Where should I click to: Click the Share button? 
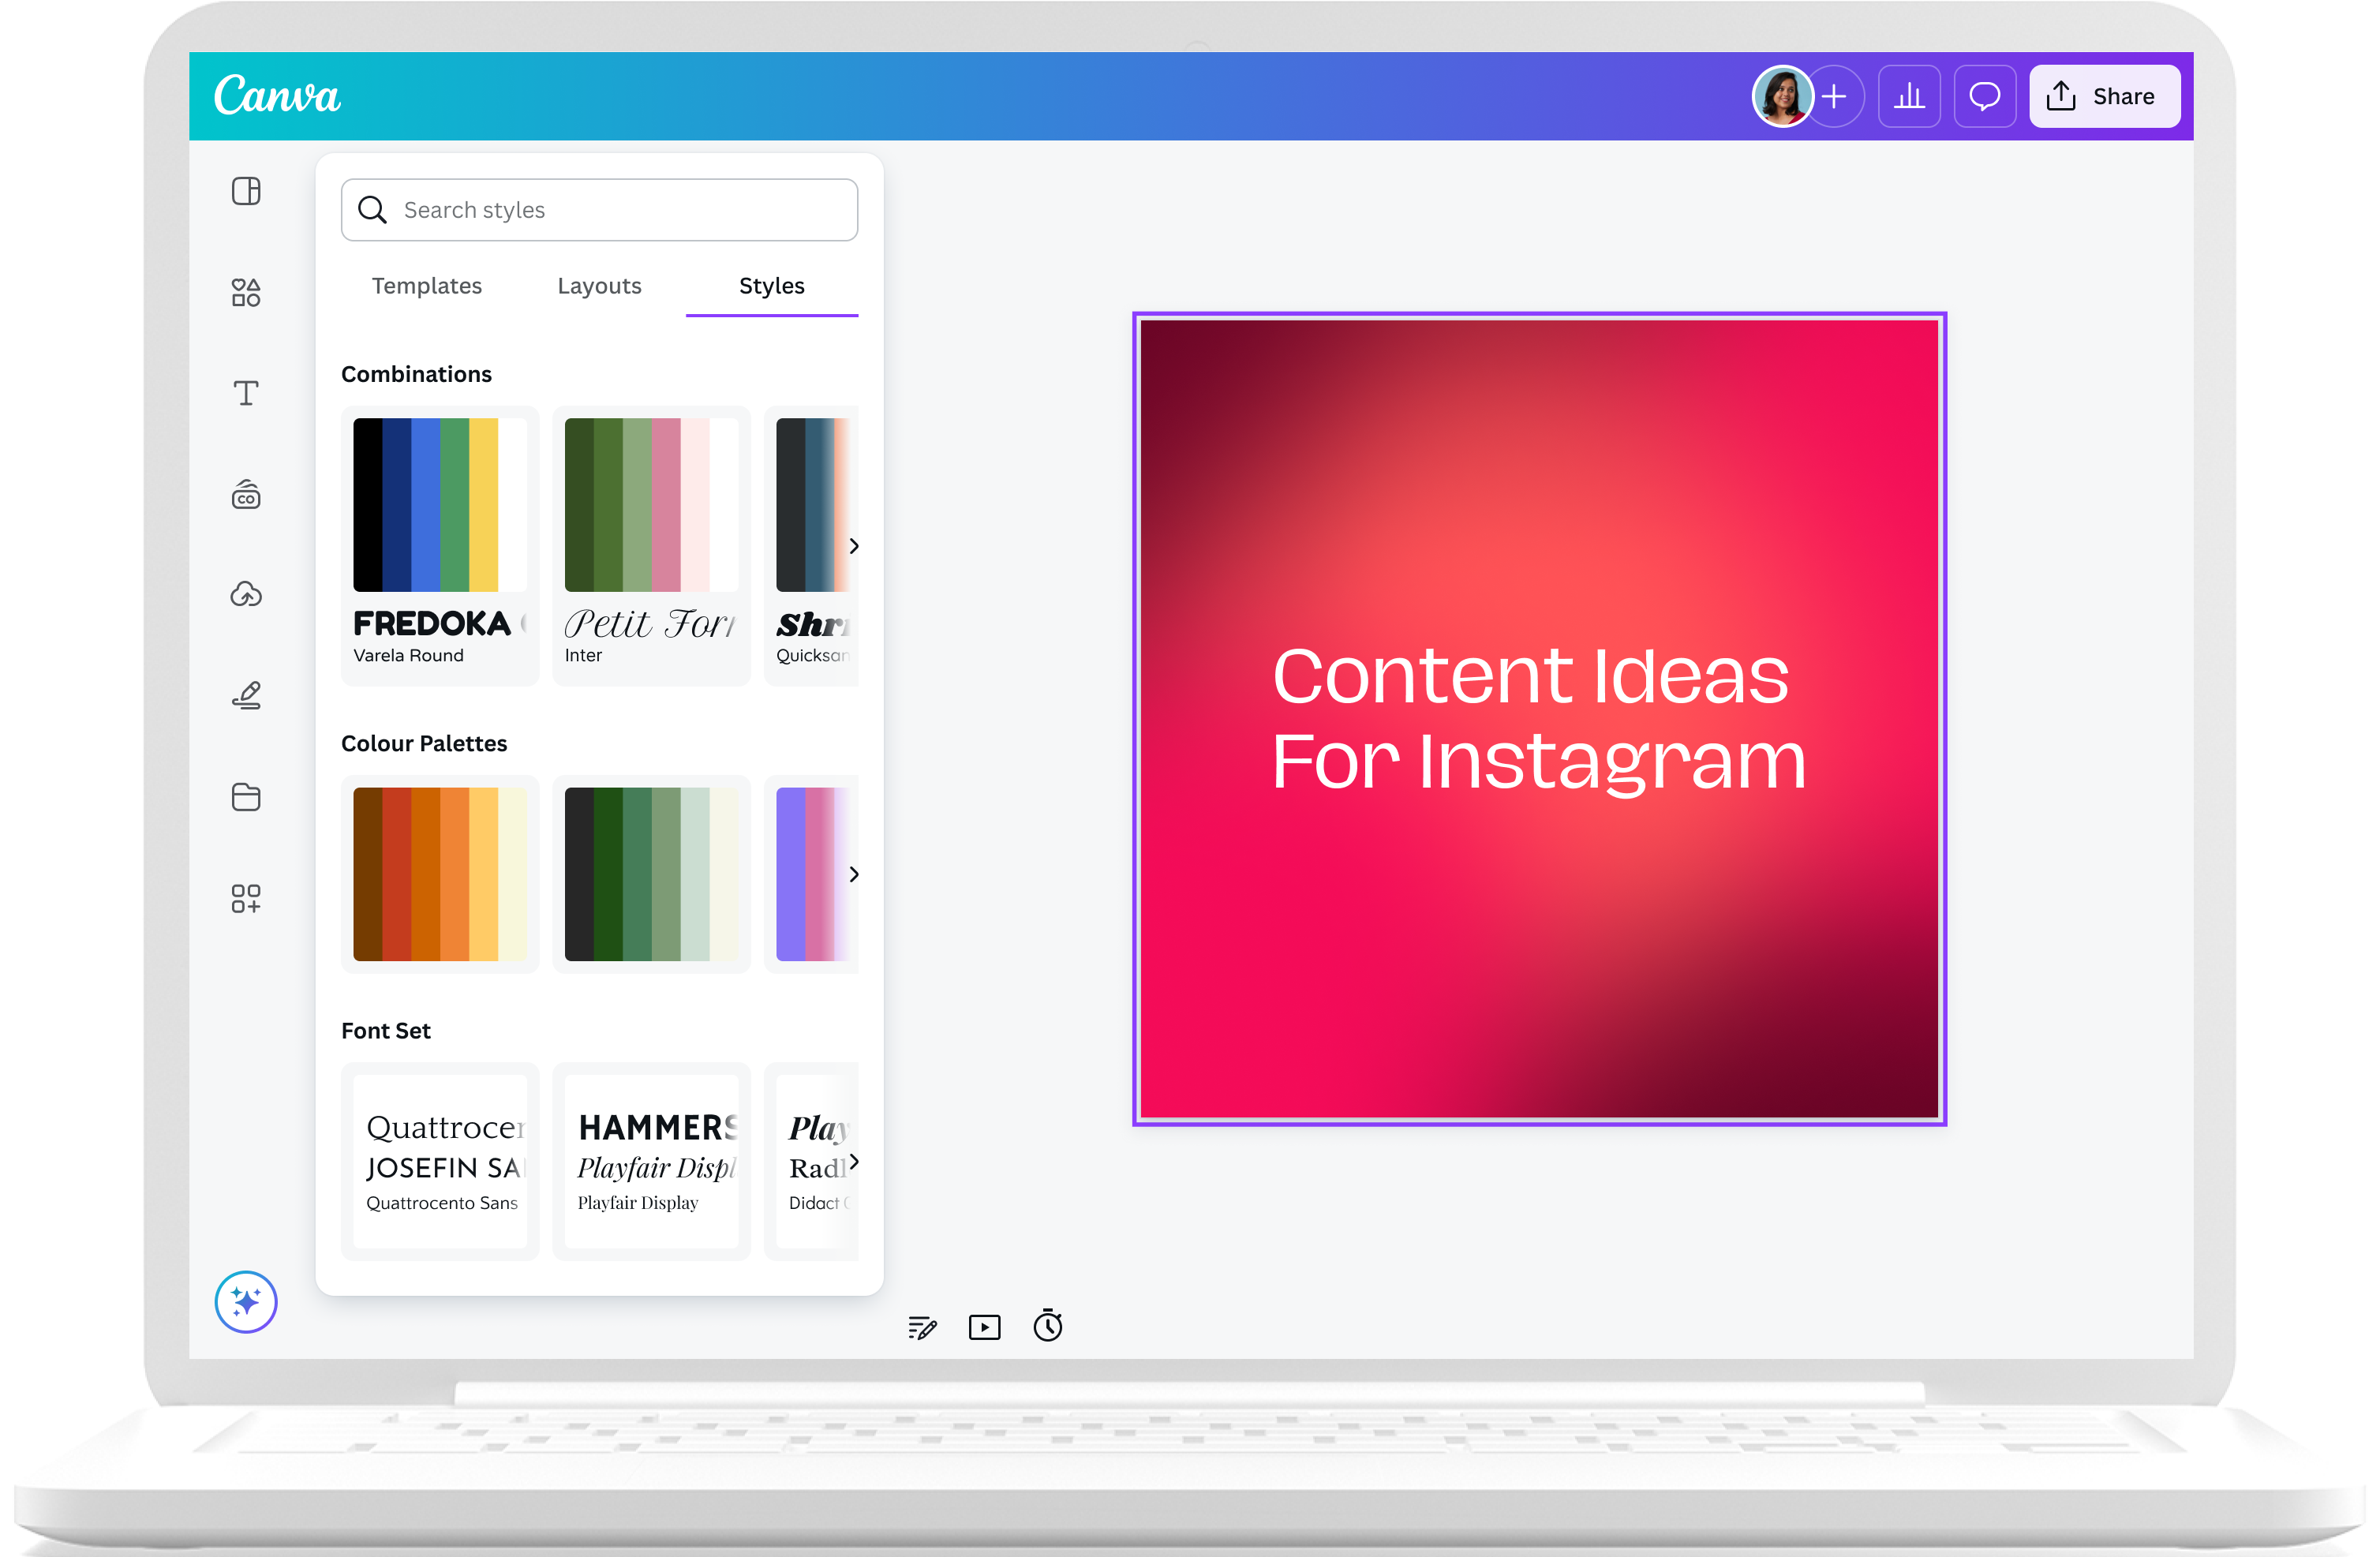click(2104, 96)
